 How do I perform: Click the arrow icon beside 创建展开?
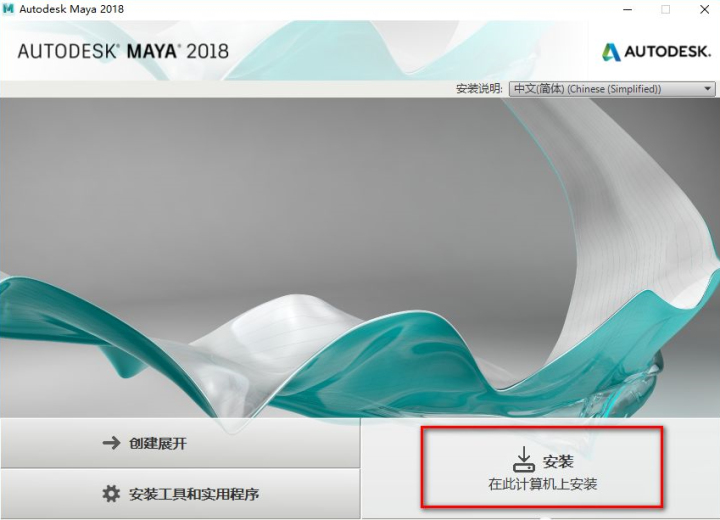pyautogui.click(x=111, y=443)
